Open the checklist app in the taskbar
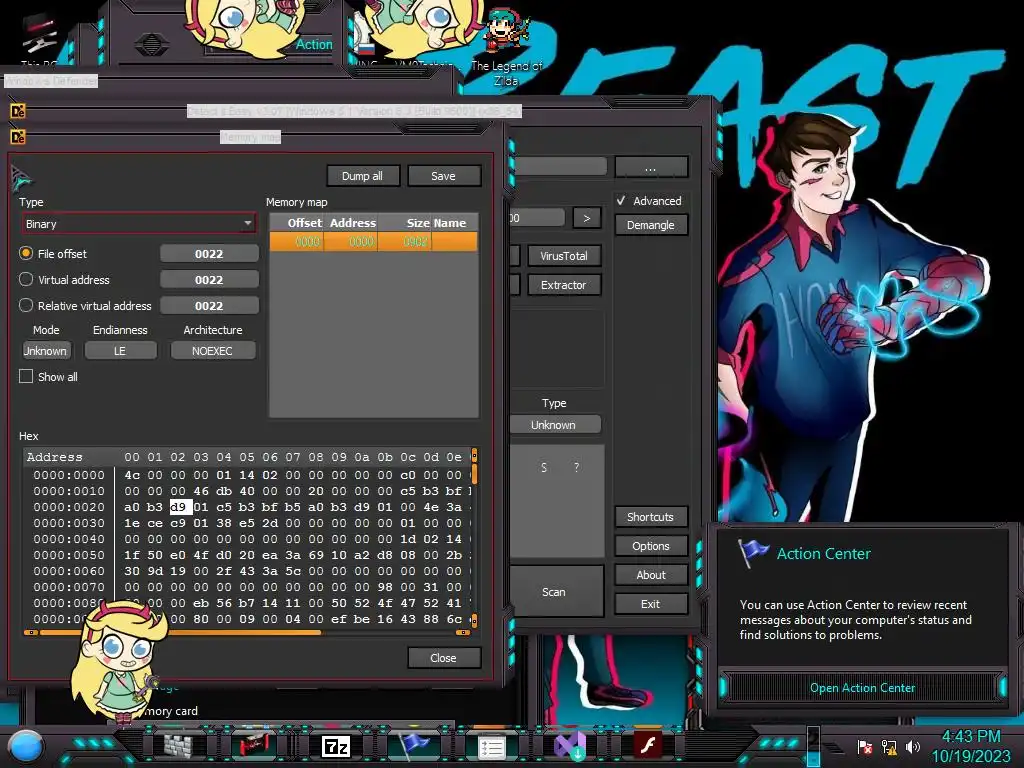This screenshot has width=1024, height=768. pyautogui.click(x=492, y=746)
